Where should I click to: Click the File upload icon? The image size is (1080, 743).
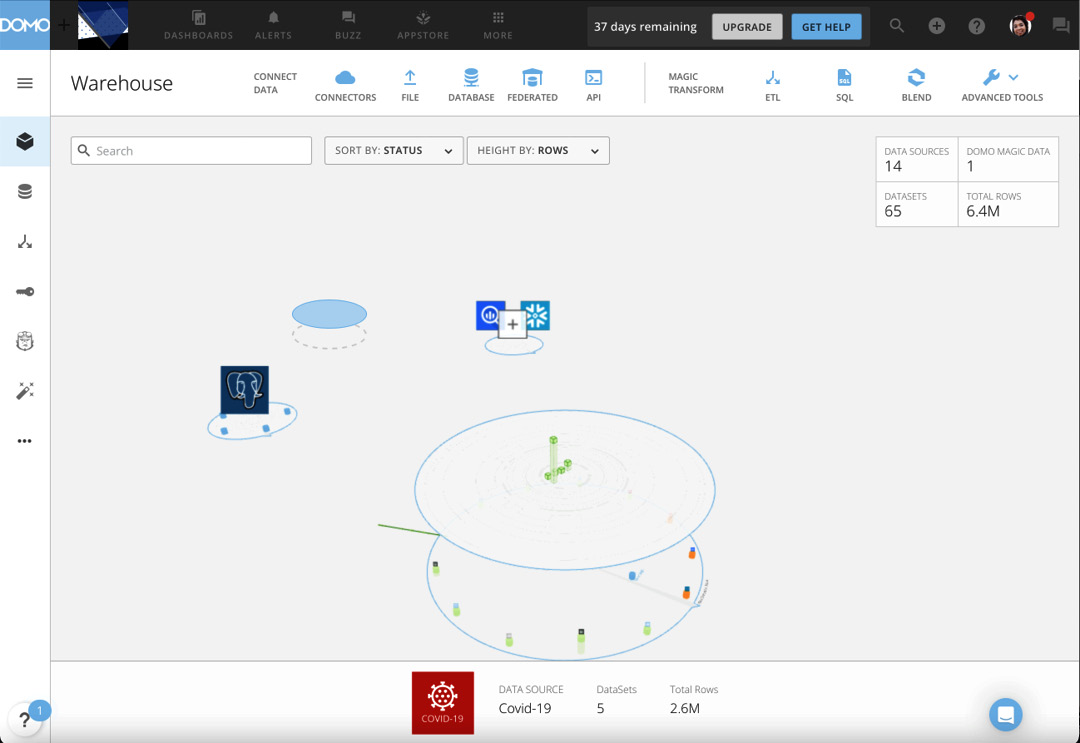click(410, 85)
